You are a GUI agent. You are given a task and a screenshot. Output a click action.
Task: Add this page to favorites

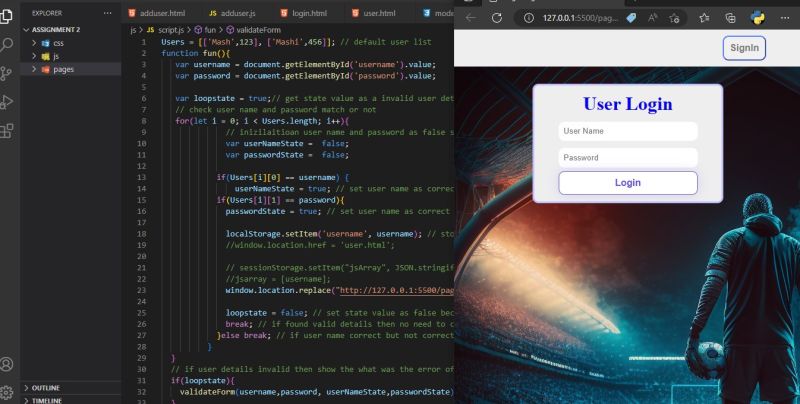[674, 18]
